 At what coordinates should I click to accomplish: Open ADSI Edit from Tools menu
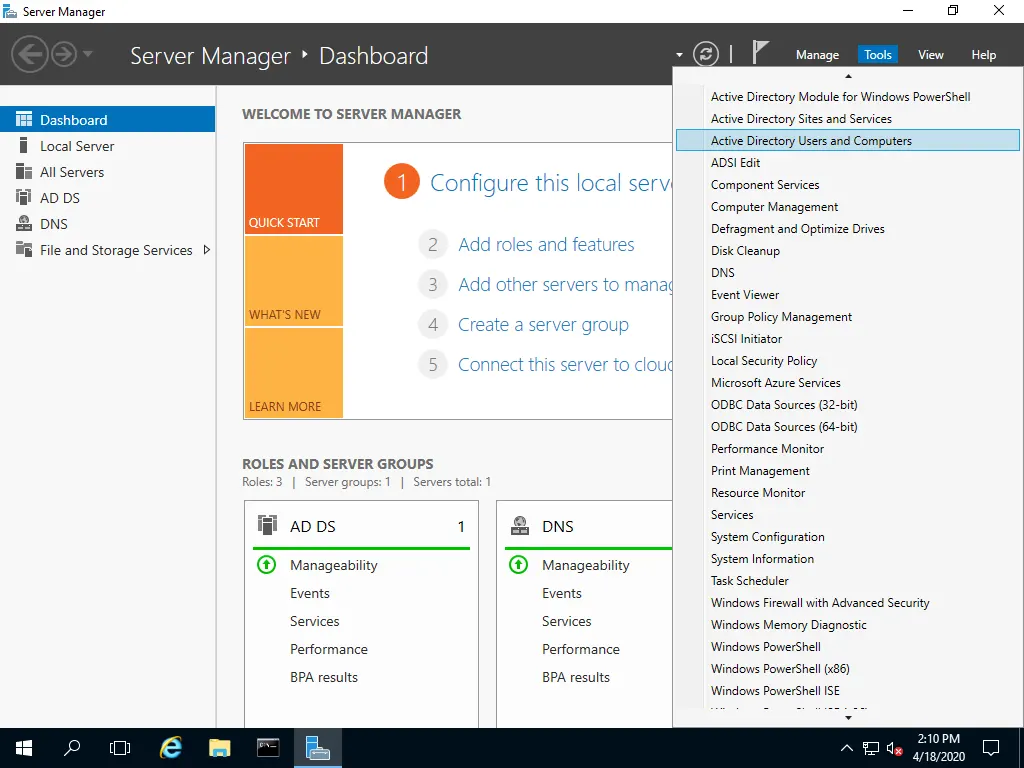pos(848,163)
